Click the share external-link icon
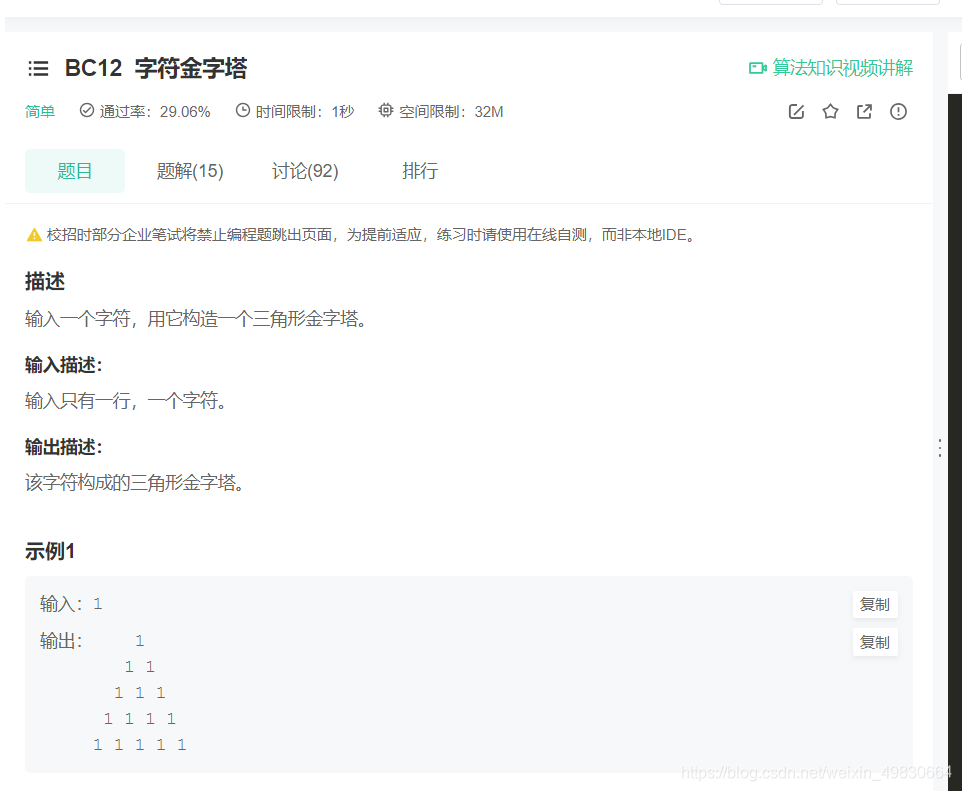This screenshot has height=791, width=962. [x=864, y=112]
